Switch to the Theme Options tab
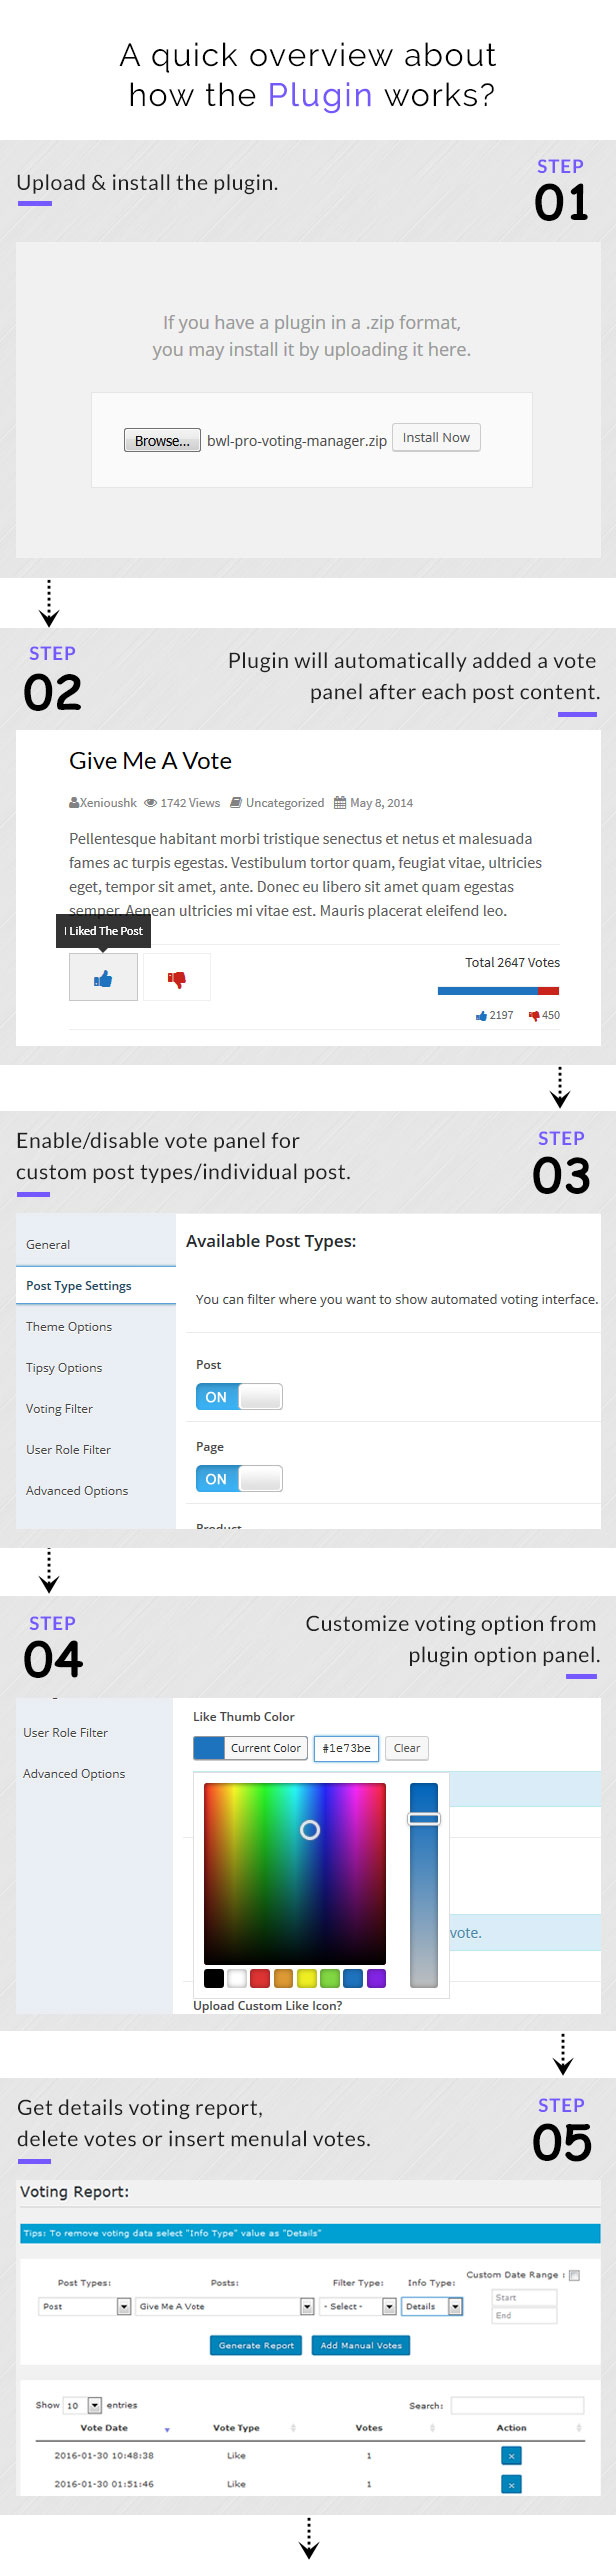Image resolution: width=616 pixels, height=2570 pixels. (69, 1327)
